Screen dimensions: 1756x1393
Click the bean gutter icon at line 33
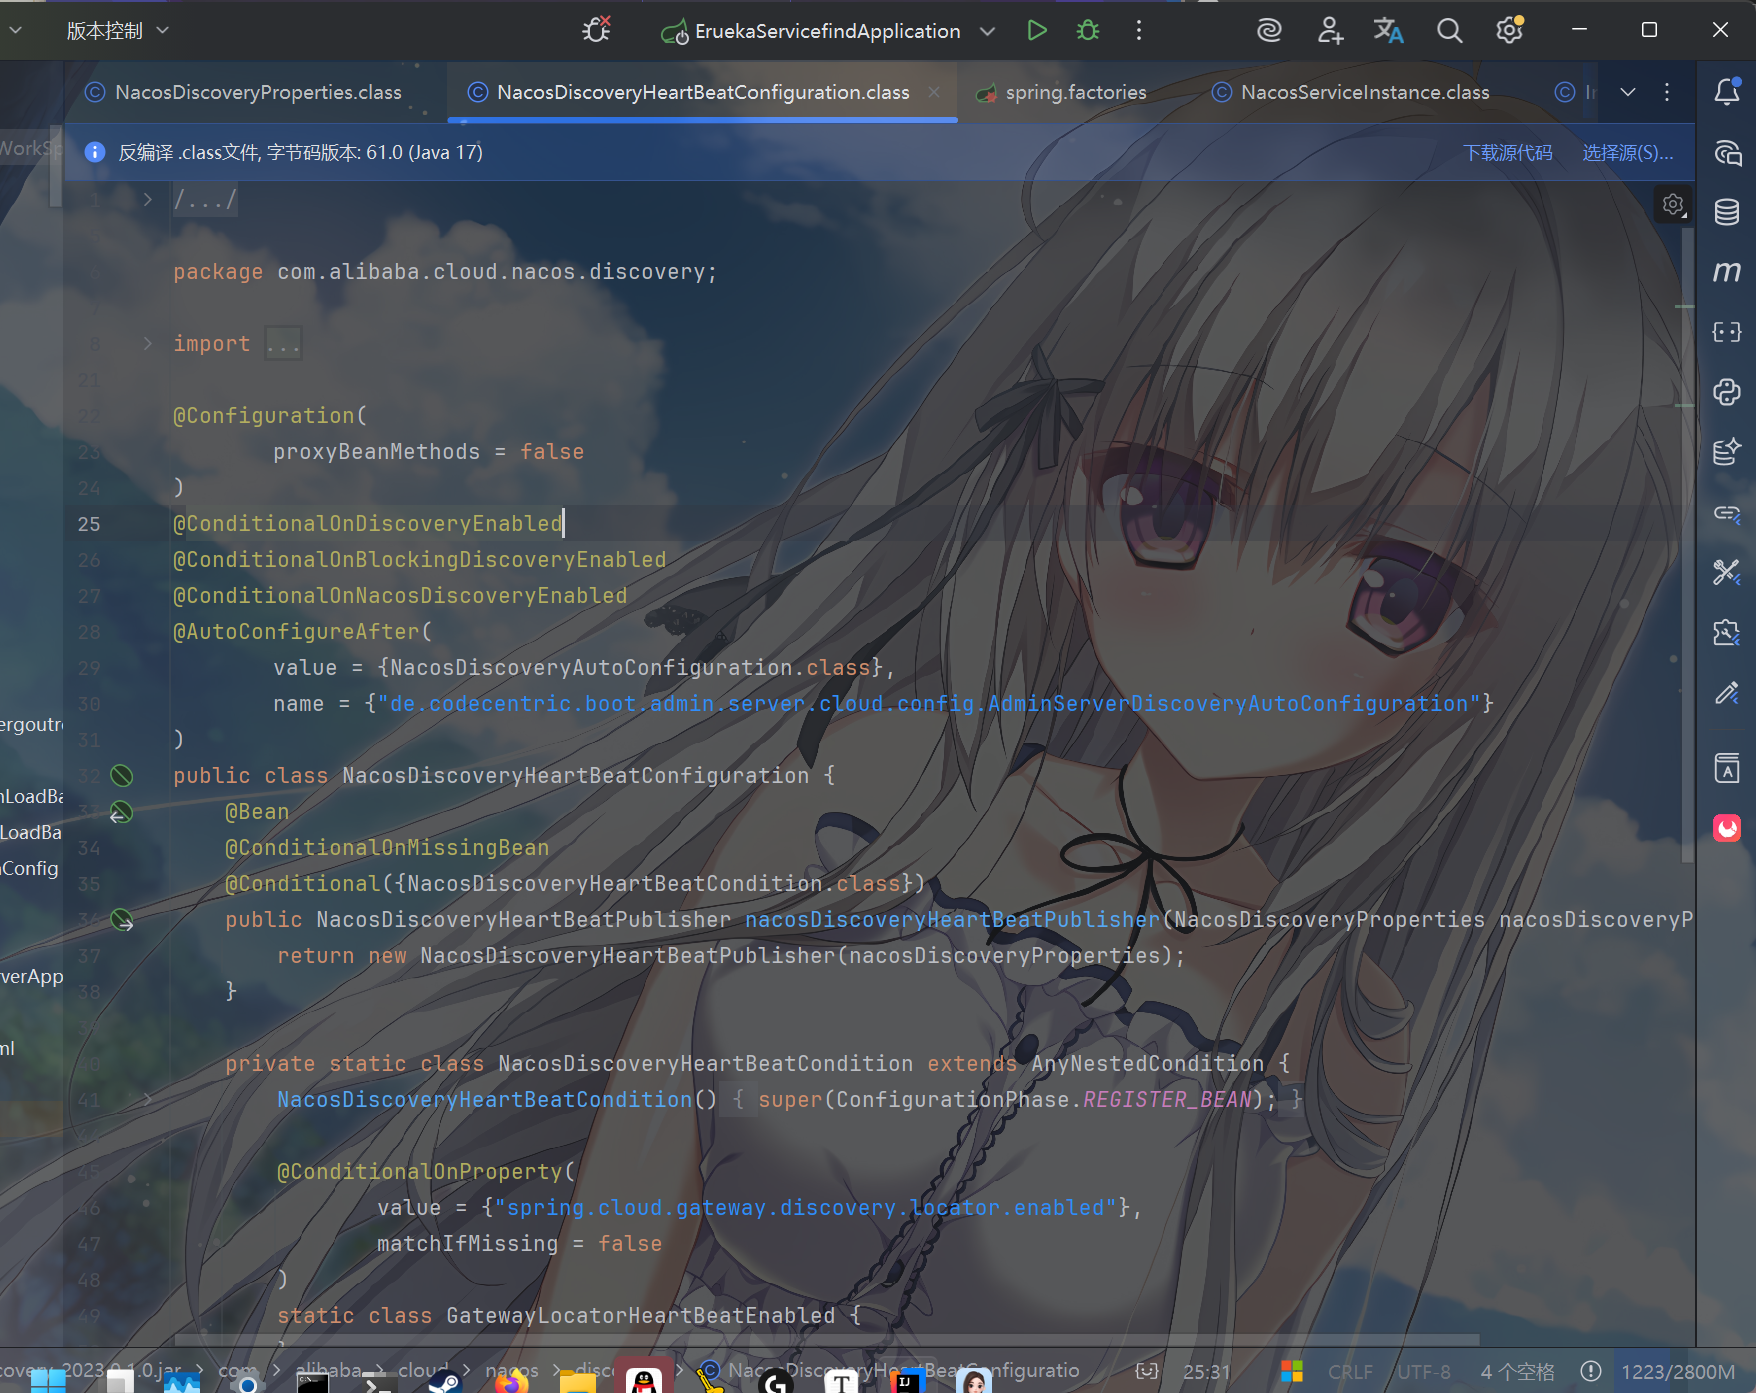coord(121,812)
